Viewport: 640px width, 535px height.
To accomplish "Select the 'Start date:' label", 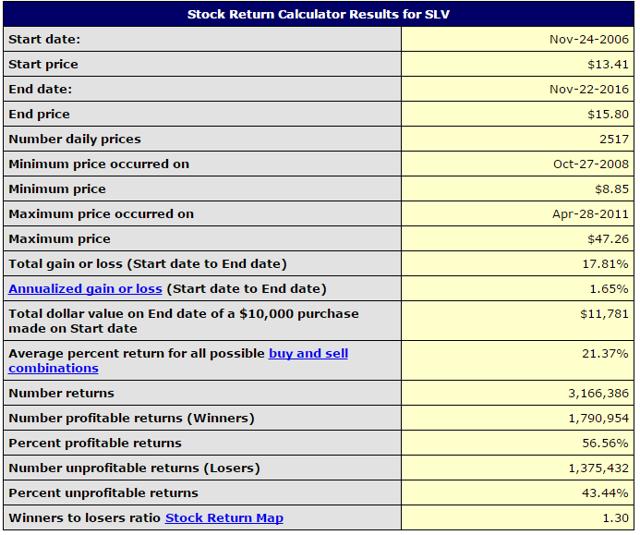I will [44, 40].
